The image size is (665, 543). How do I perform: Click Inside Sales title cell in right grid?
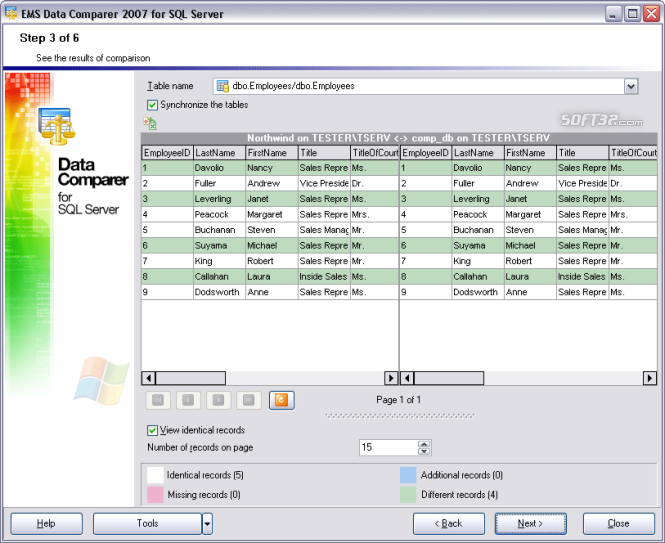coord(582,277)
